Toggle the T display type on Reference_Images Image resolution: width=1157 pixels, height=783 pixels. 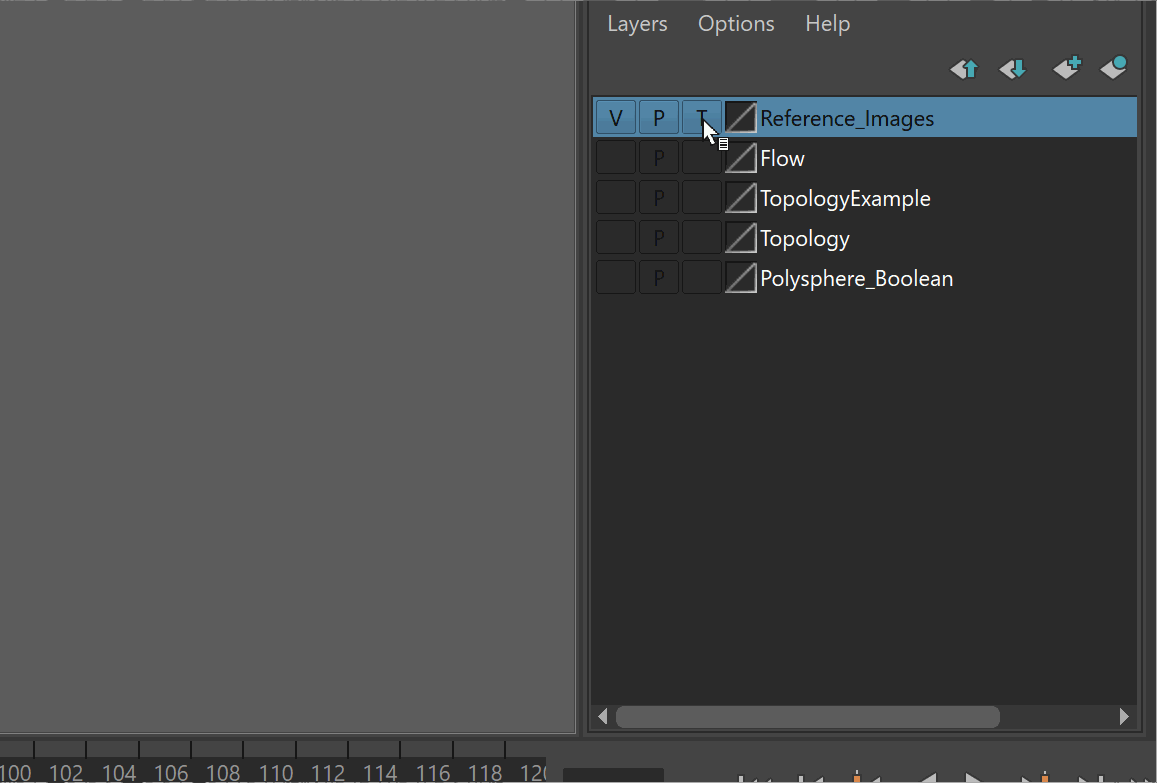coord(701,118)
